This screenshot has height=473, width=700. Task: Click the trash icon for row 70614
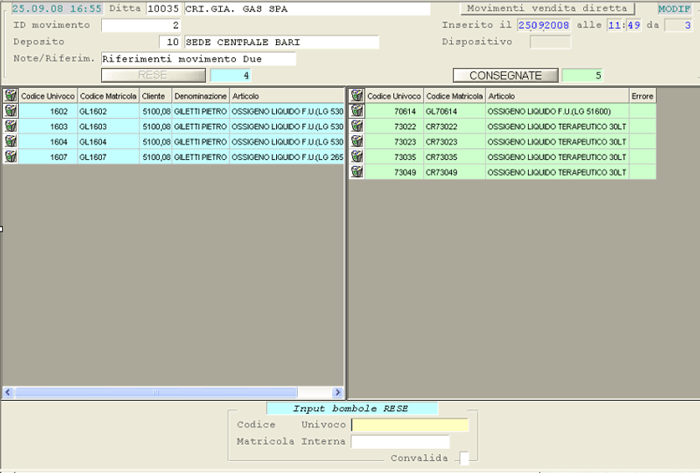[355, 111]
